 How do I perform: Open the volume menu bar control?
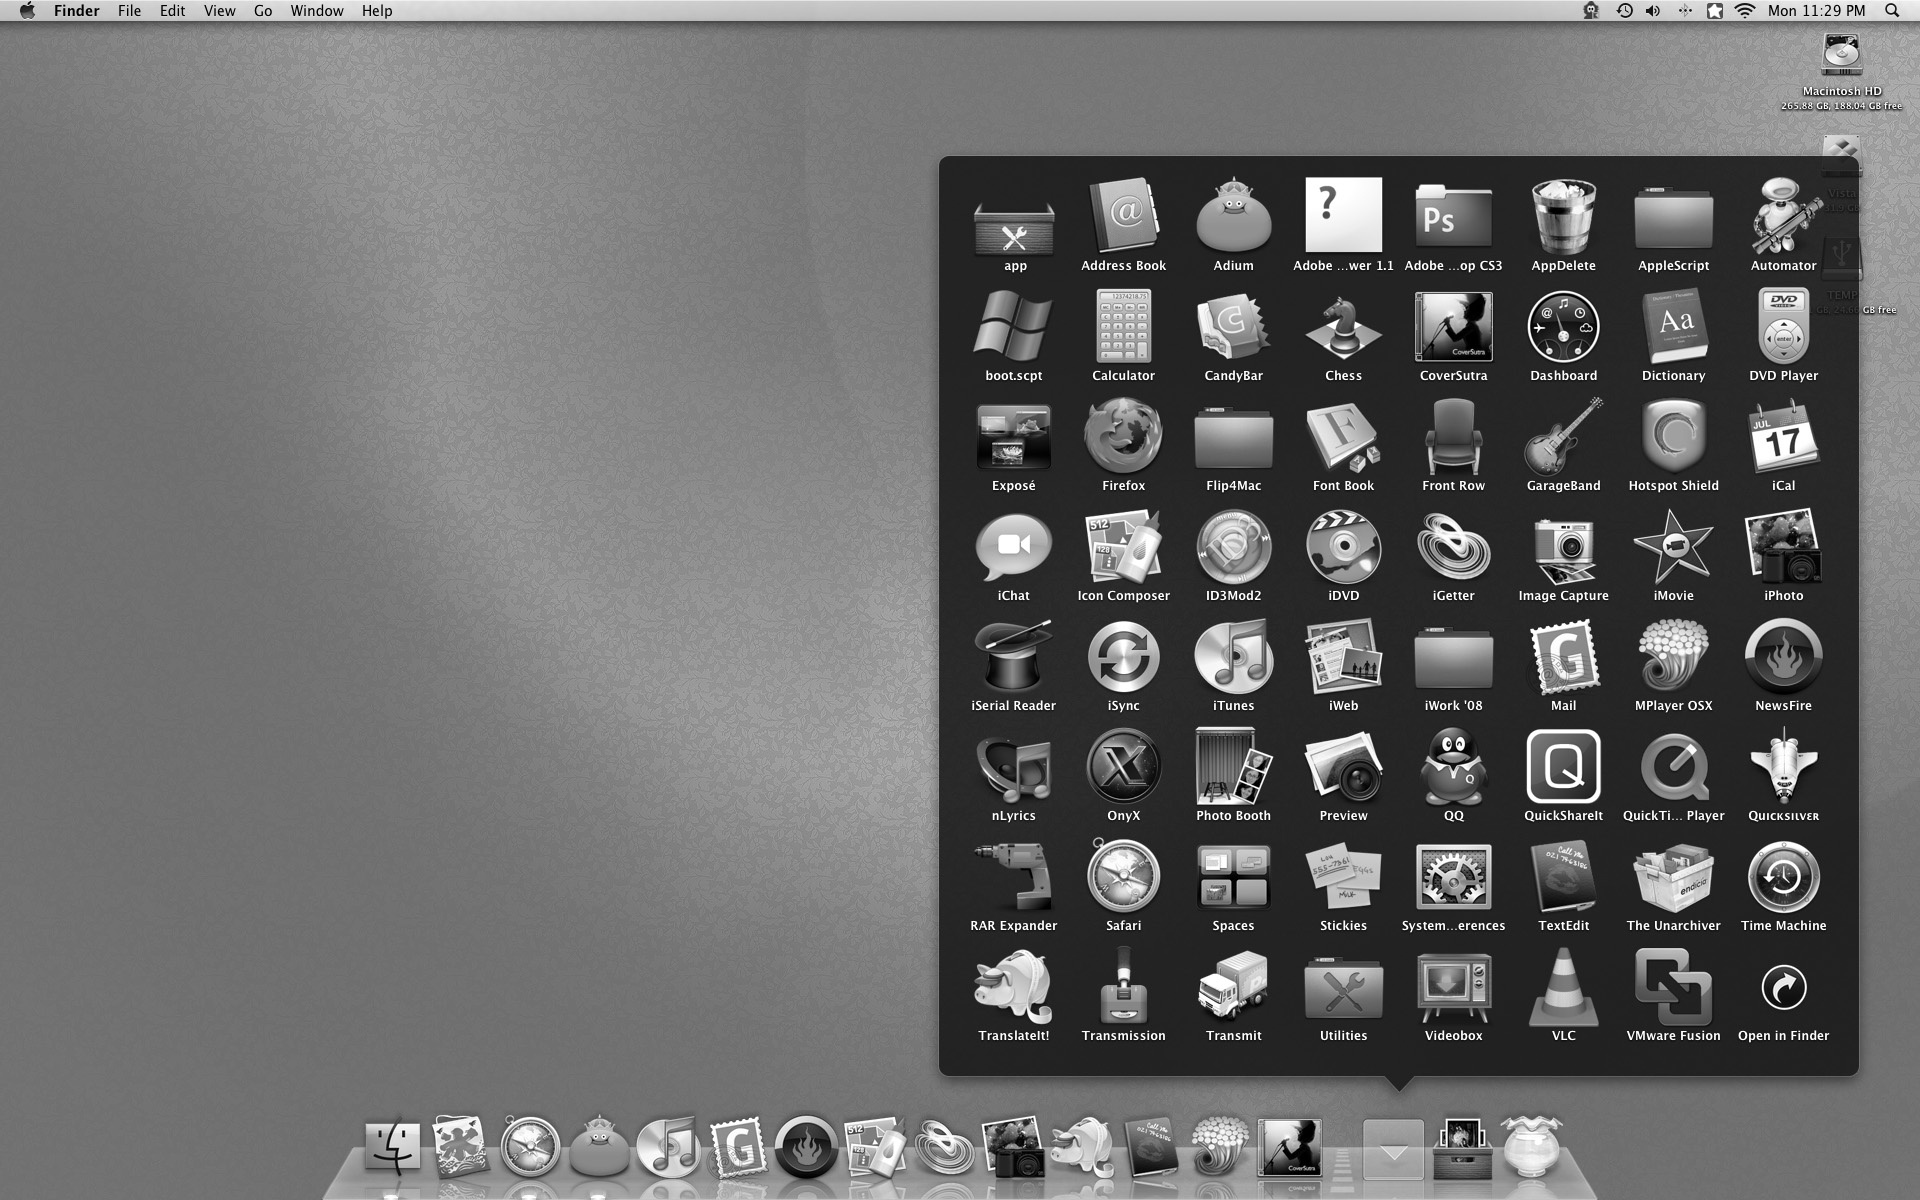click(x=1653, y=11)
